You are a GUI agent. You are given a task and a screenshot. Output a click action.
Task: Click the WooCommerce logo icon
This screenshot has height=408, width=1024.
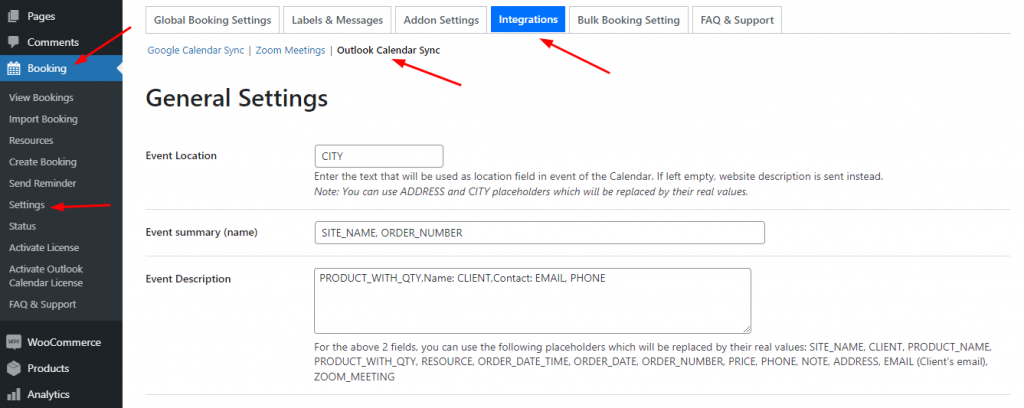(x=13, y=342)
